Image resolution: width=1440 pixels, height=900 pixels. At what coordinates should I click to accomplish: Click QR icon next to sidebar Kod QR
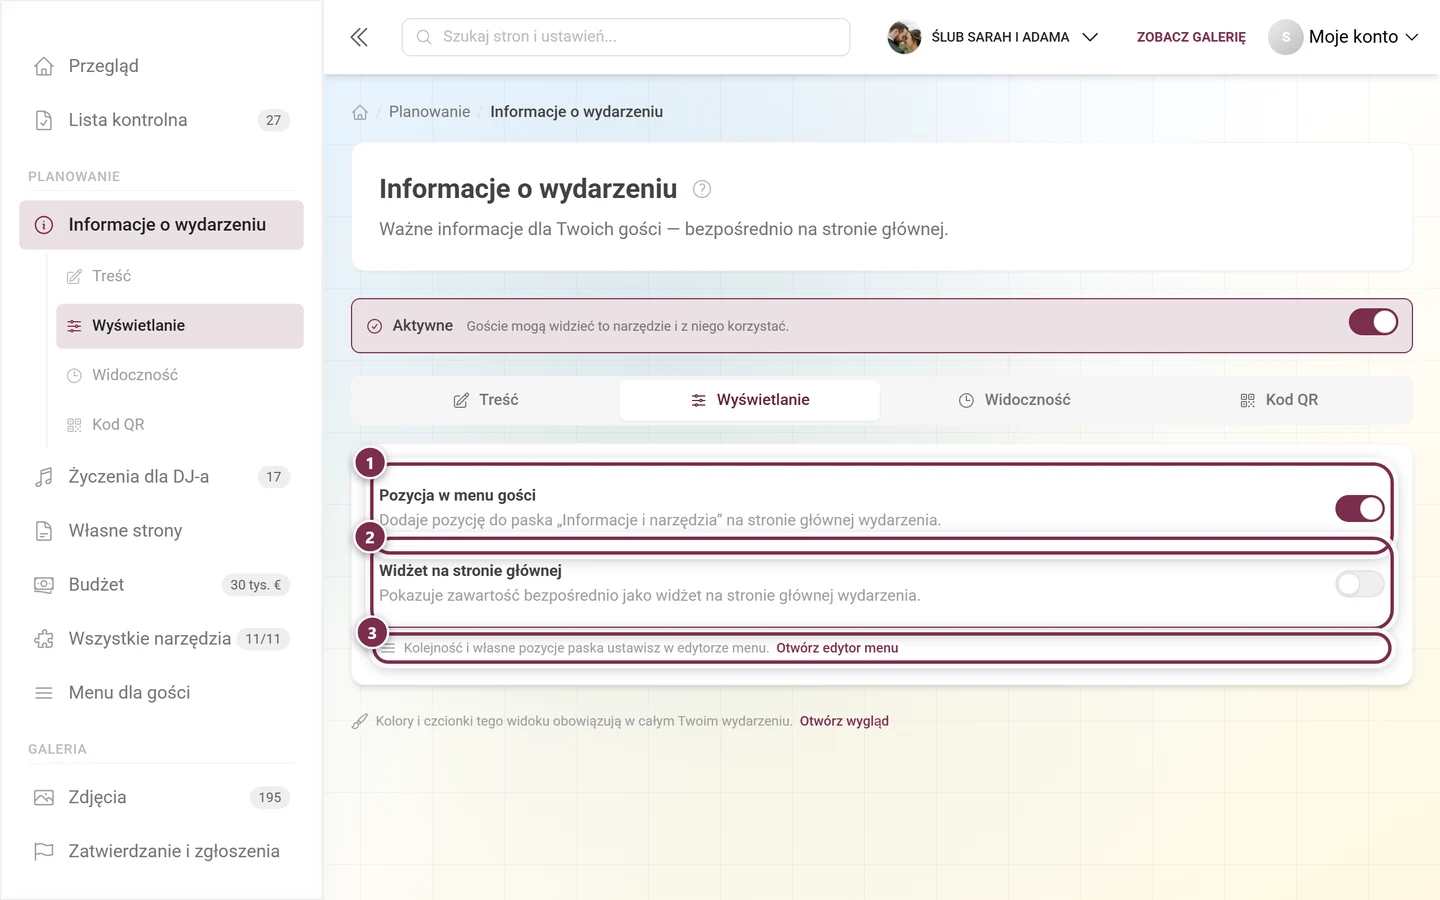point(74,425)
